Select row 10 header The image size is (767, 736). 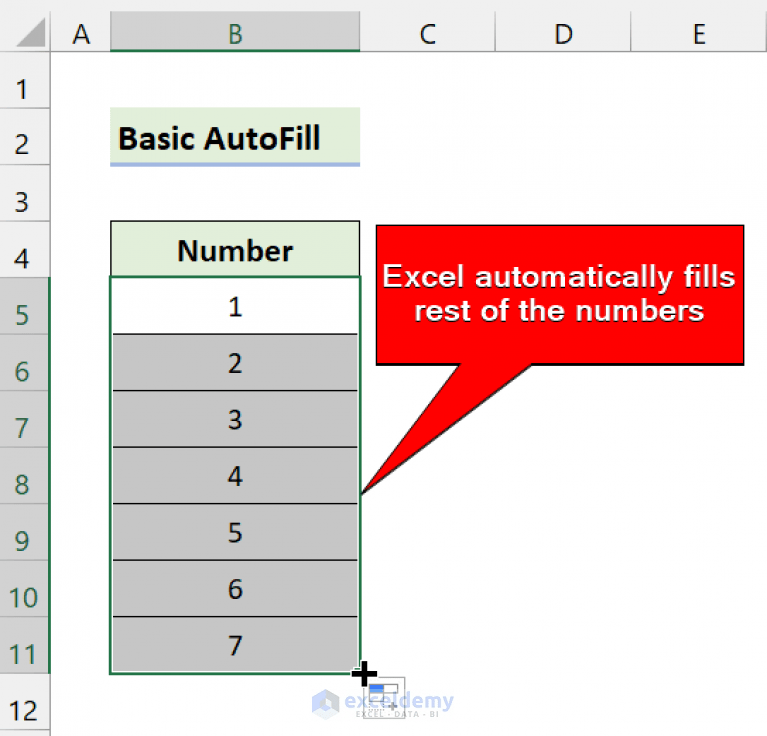click(x=24, y=589)
